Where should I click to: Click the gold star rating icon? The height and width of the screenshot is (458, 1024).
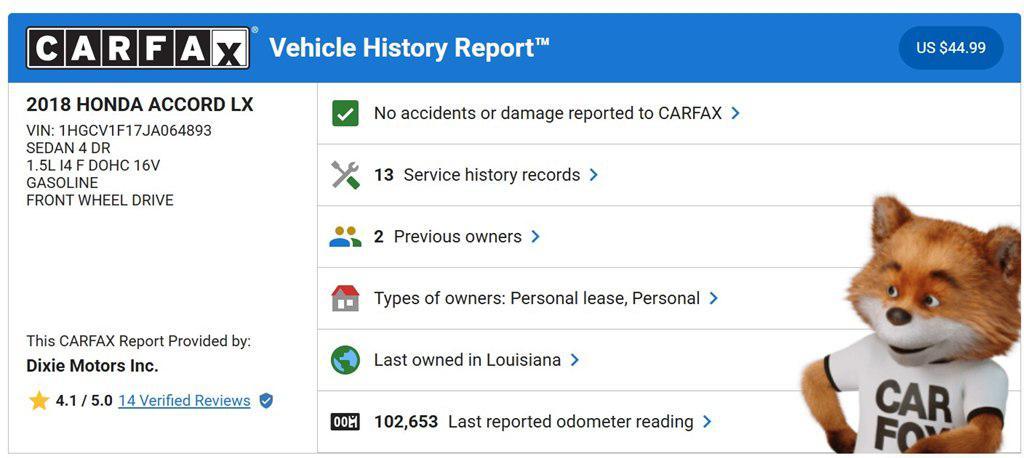(x=39, y=401)
